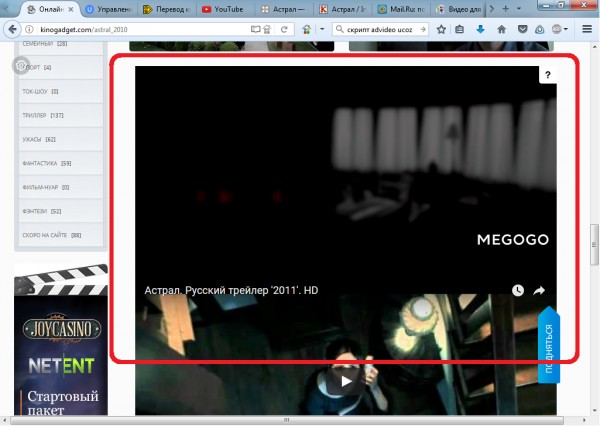The height and width of the screenshot is (426, 600).
Task: Click the search field with 'скрипт advideo ucoz'
Action: coord(378,29)
